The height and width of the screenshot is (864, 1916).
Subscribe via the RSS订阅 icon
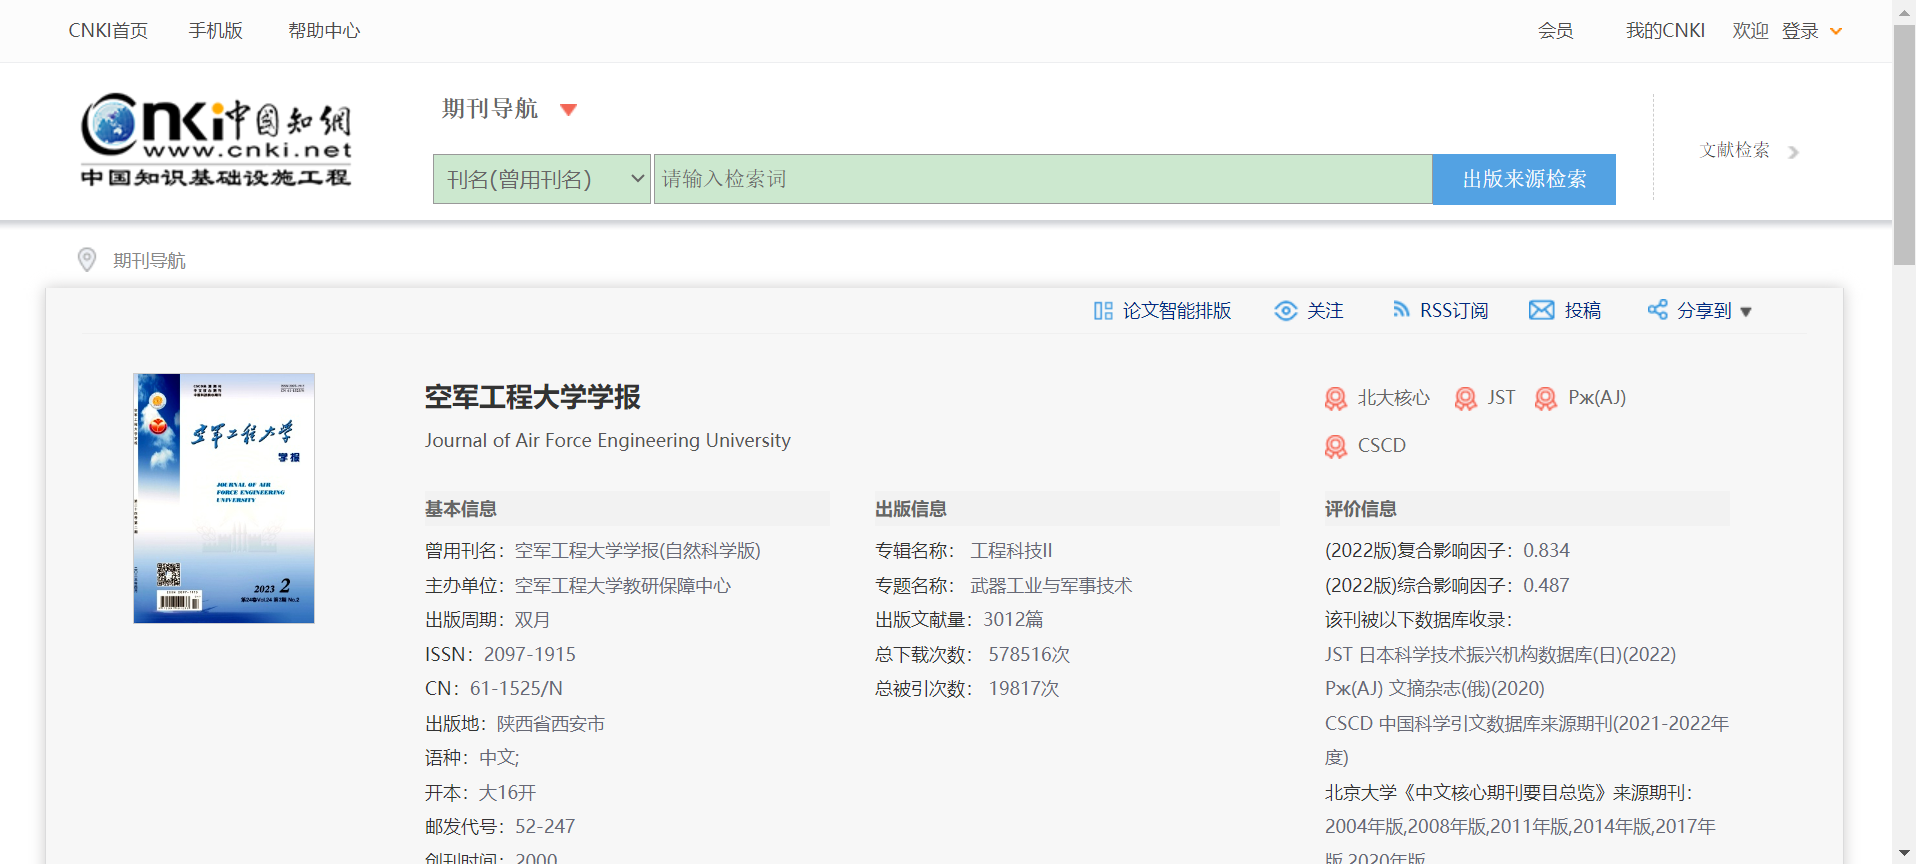1401,310
